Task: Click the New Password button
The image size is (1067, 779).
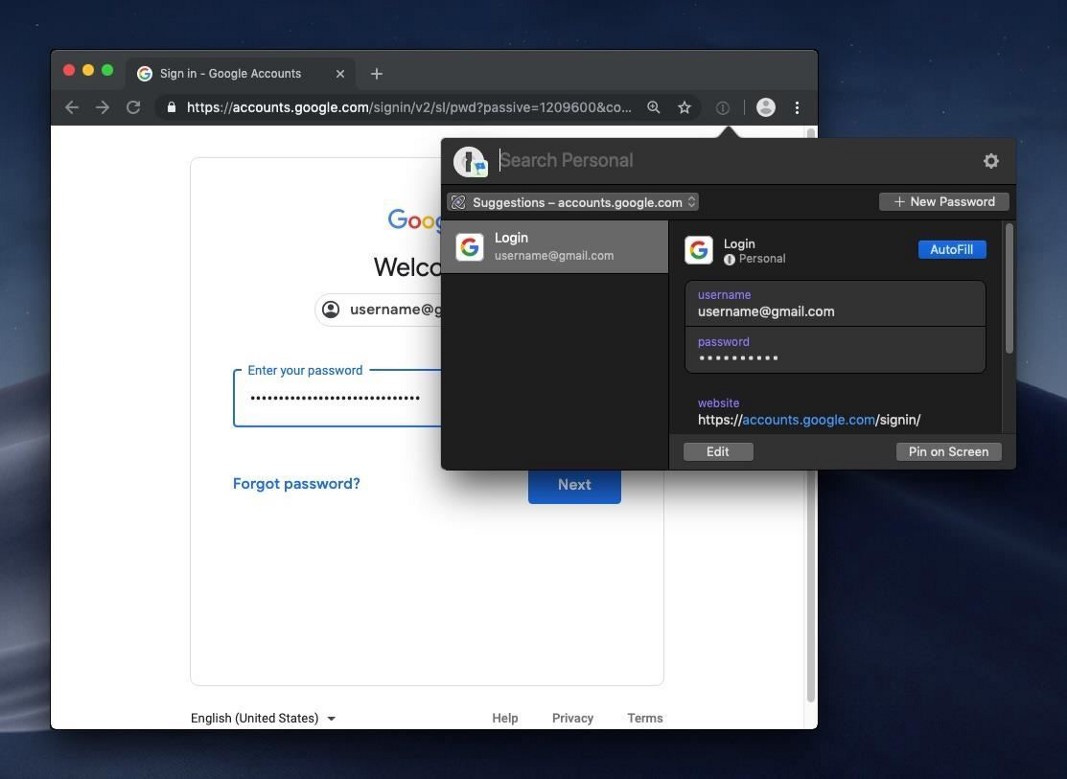Action: tap(944, 201)
